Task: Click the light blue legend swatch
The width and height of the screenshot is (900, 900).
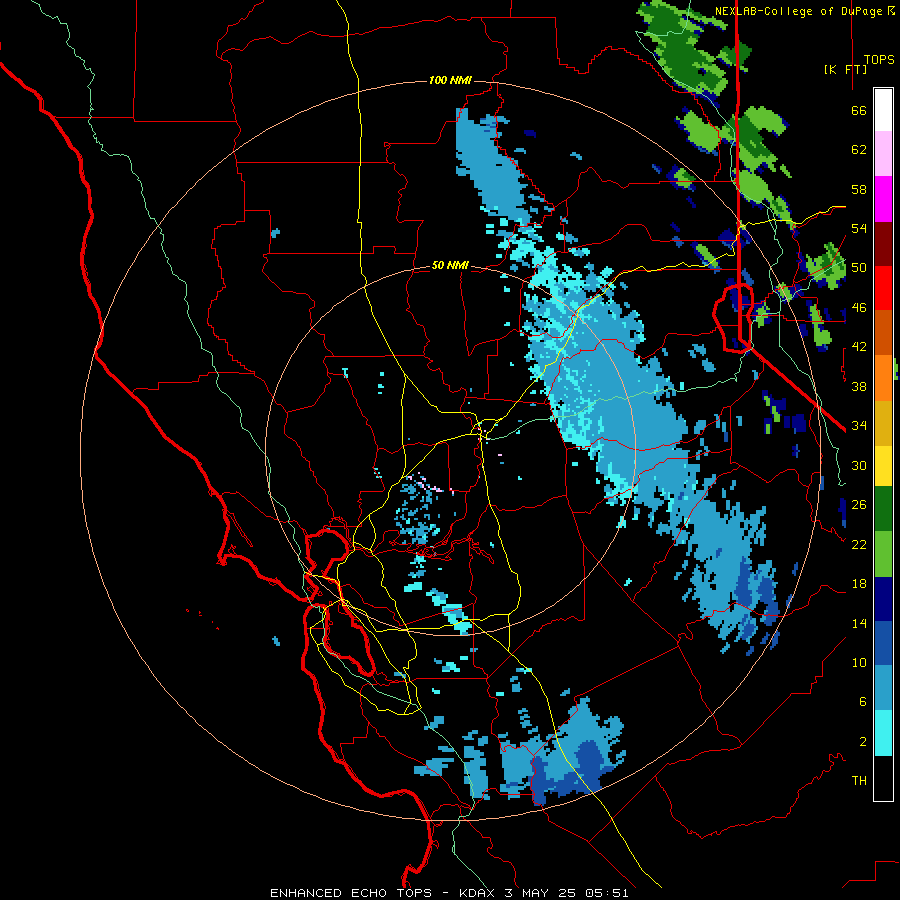Action: [x=883, y=688]
